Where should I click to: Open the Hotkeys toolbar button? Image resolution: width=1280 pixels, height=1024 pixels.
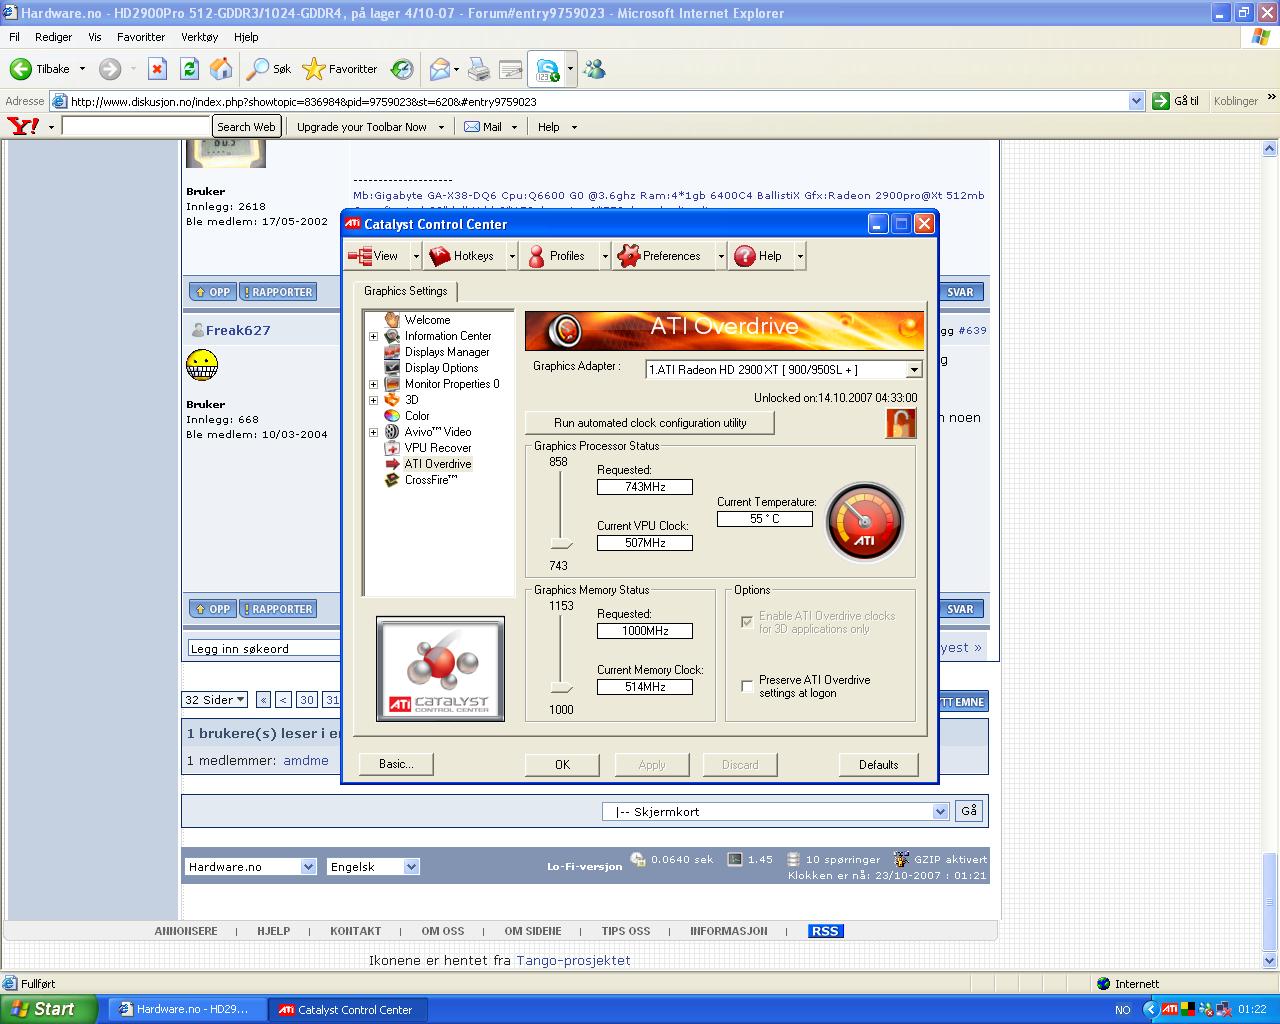coord(461,256)
